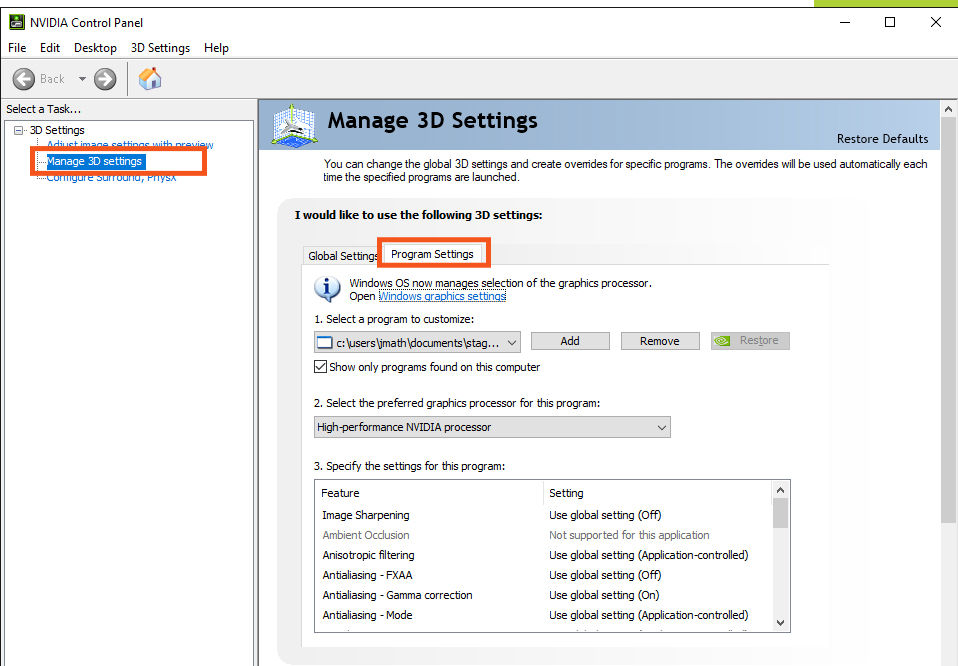The image size is (958, 666).
Task: Open the Back history dropdown arrow
Action: click(x=82, y=79)
